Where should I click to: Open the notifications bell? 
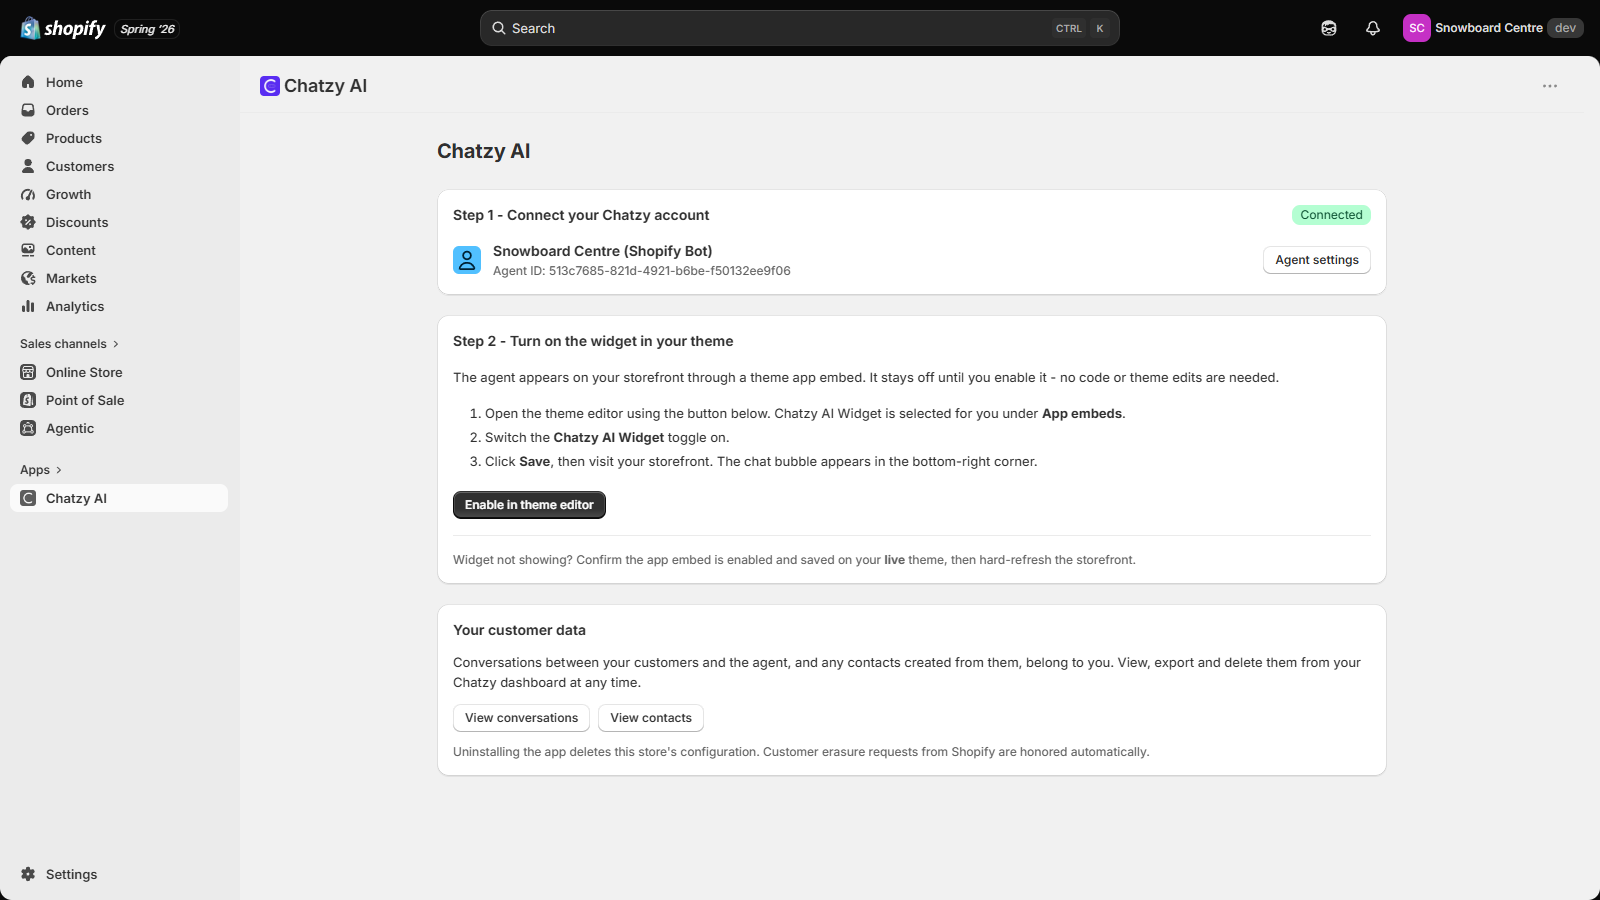[x=1373, y=28]
